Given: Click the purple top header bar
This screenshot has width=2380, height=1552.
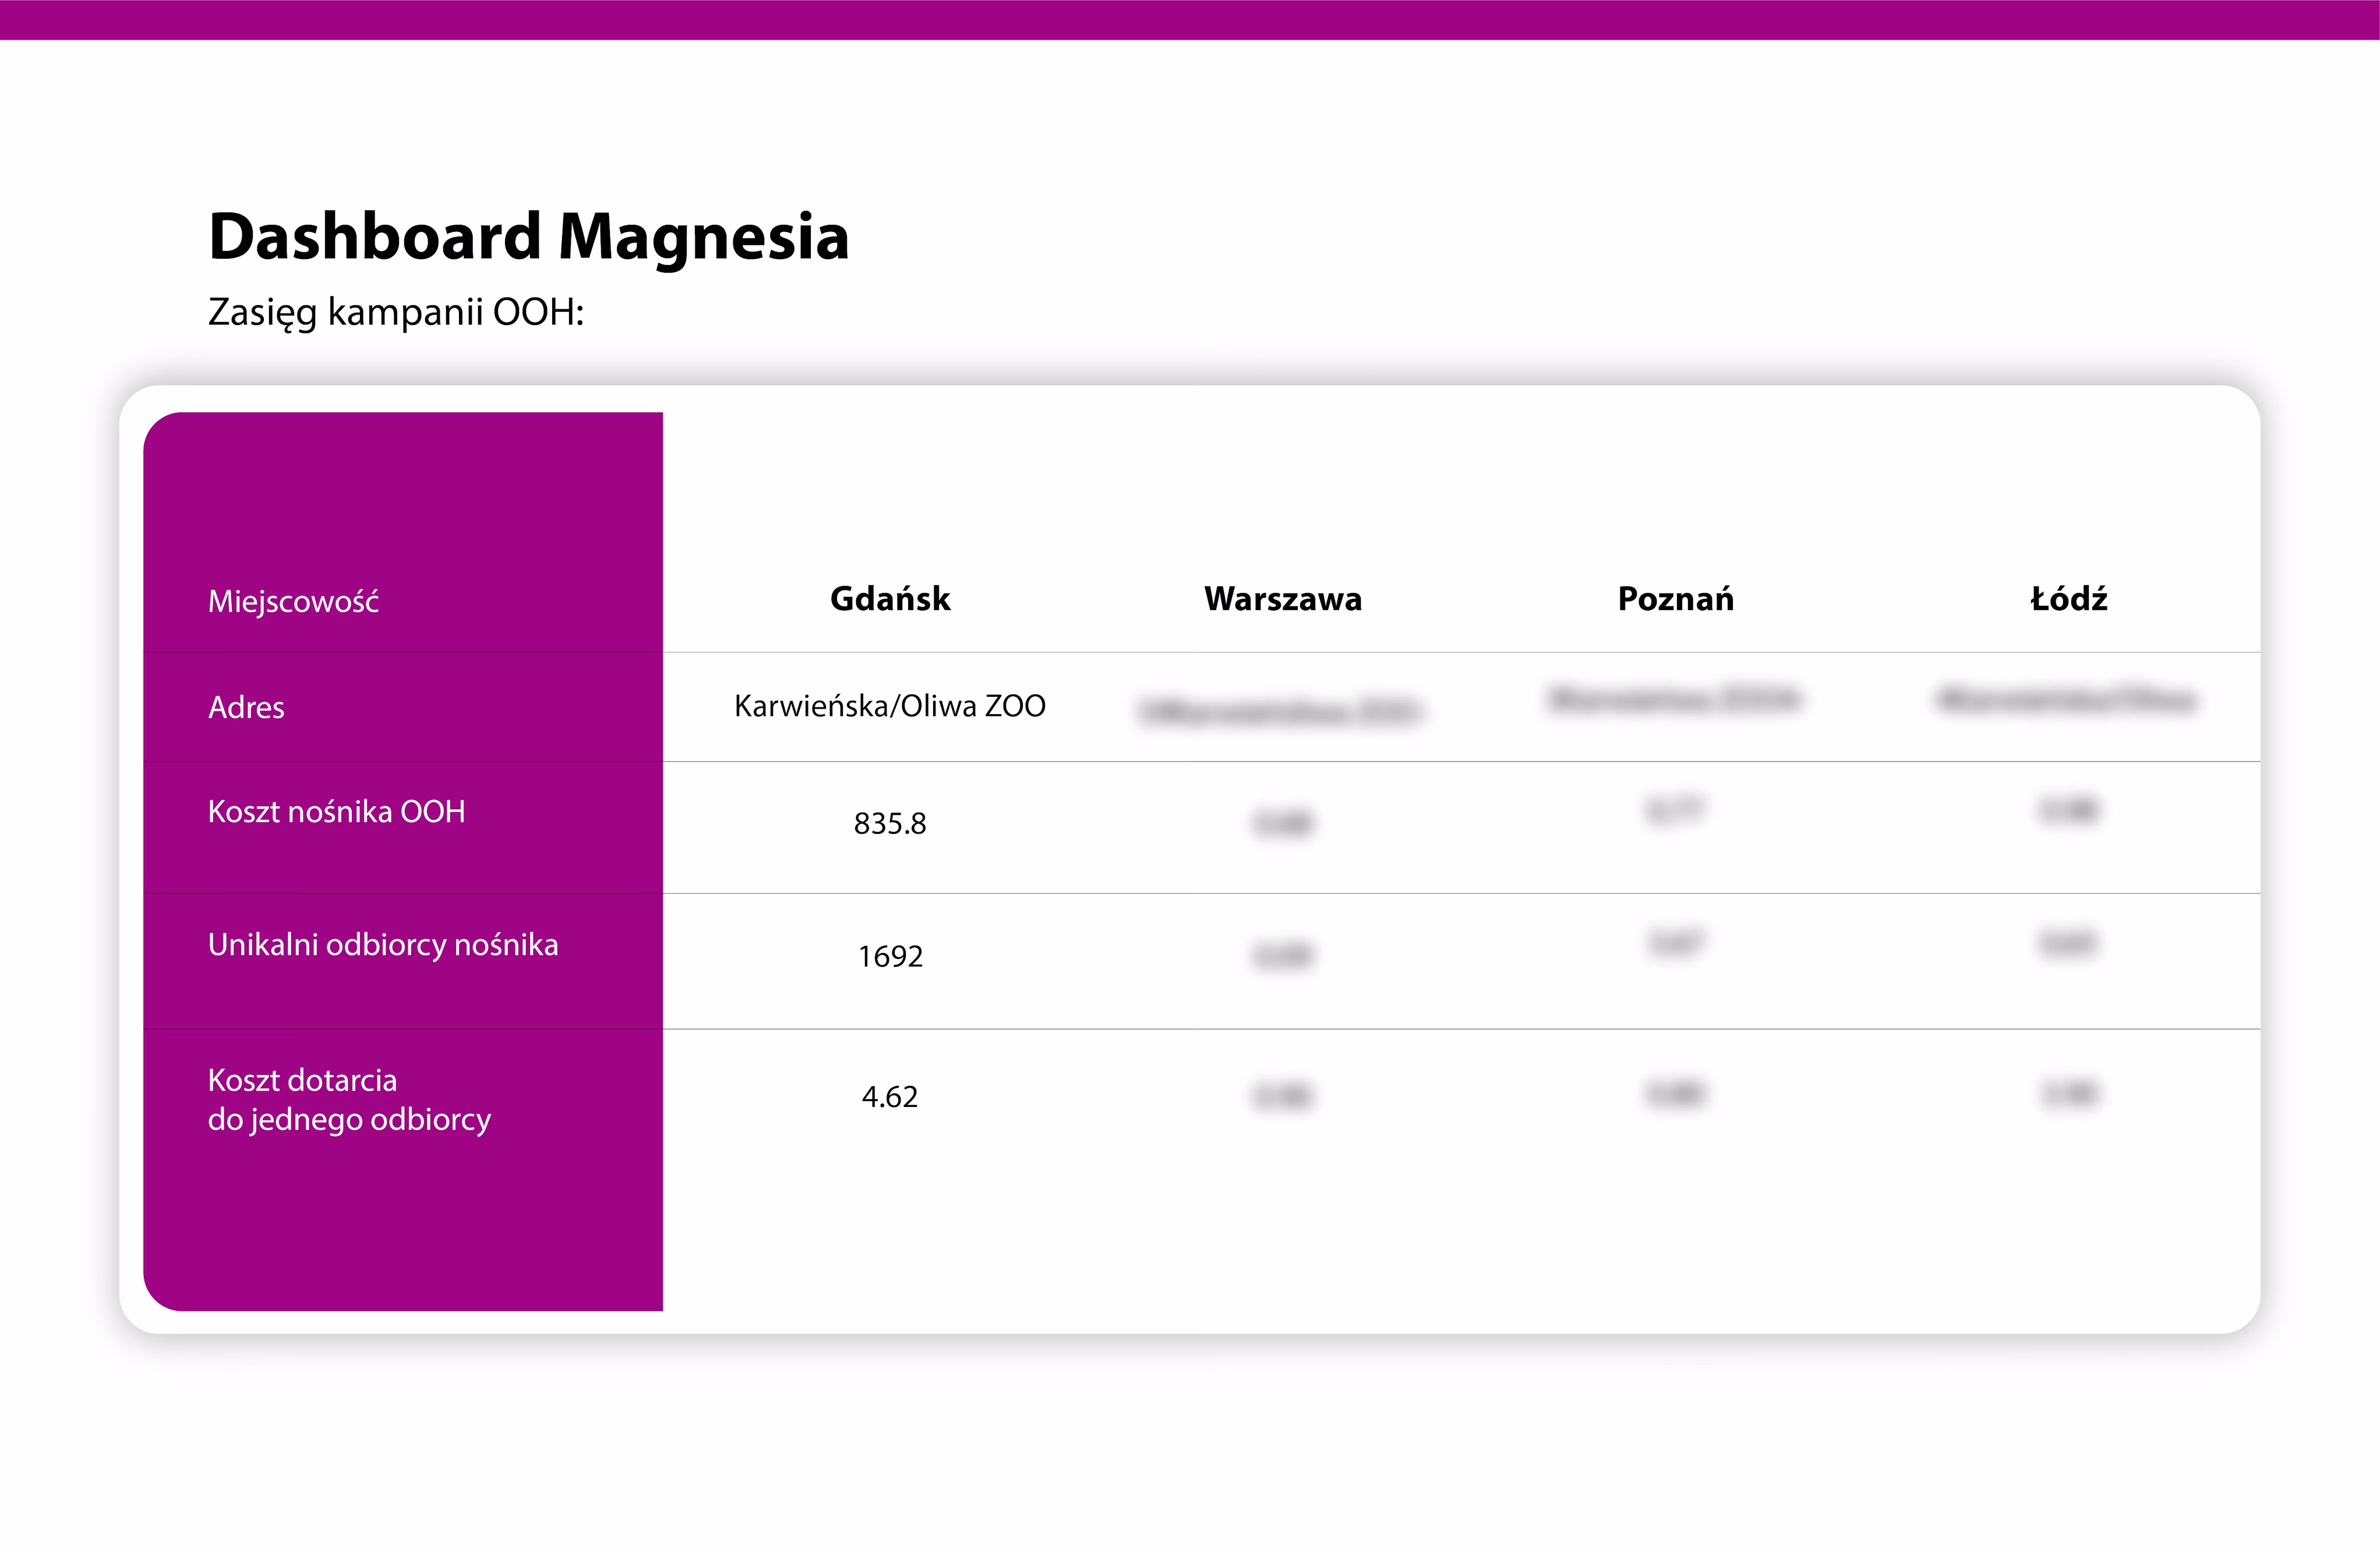Looking at the screenshot, I should point(1190,20).
